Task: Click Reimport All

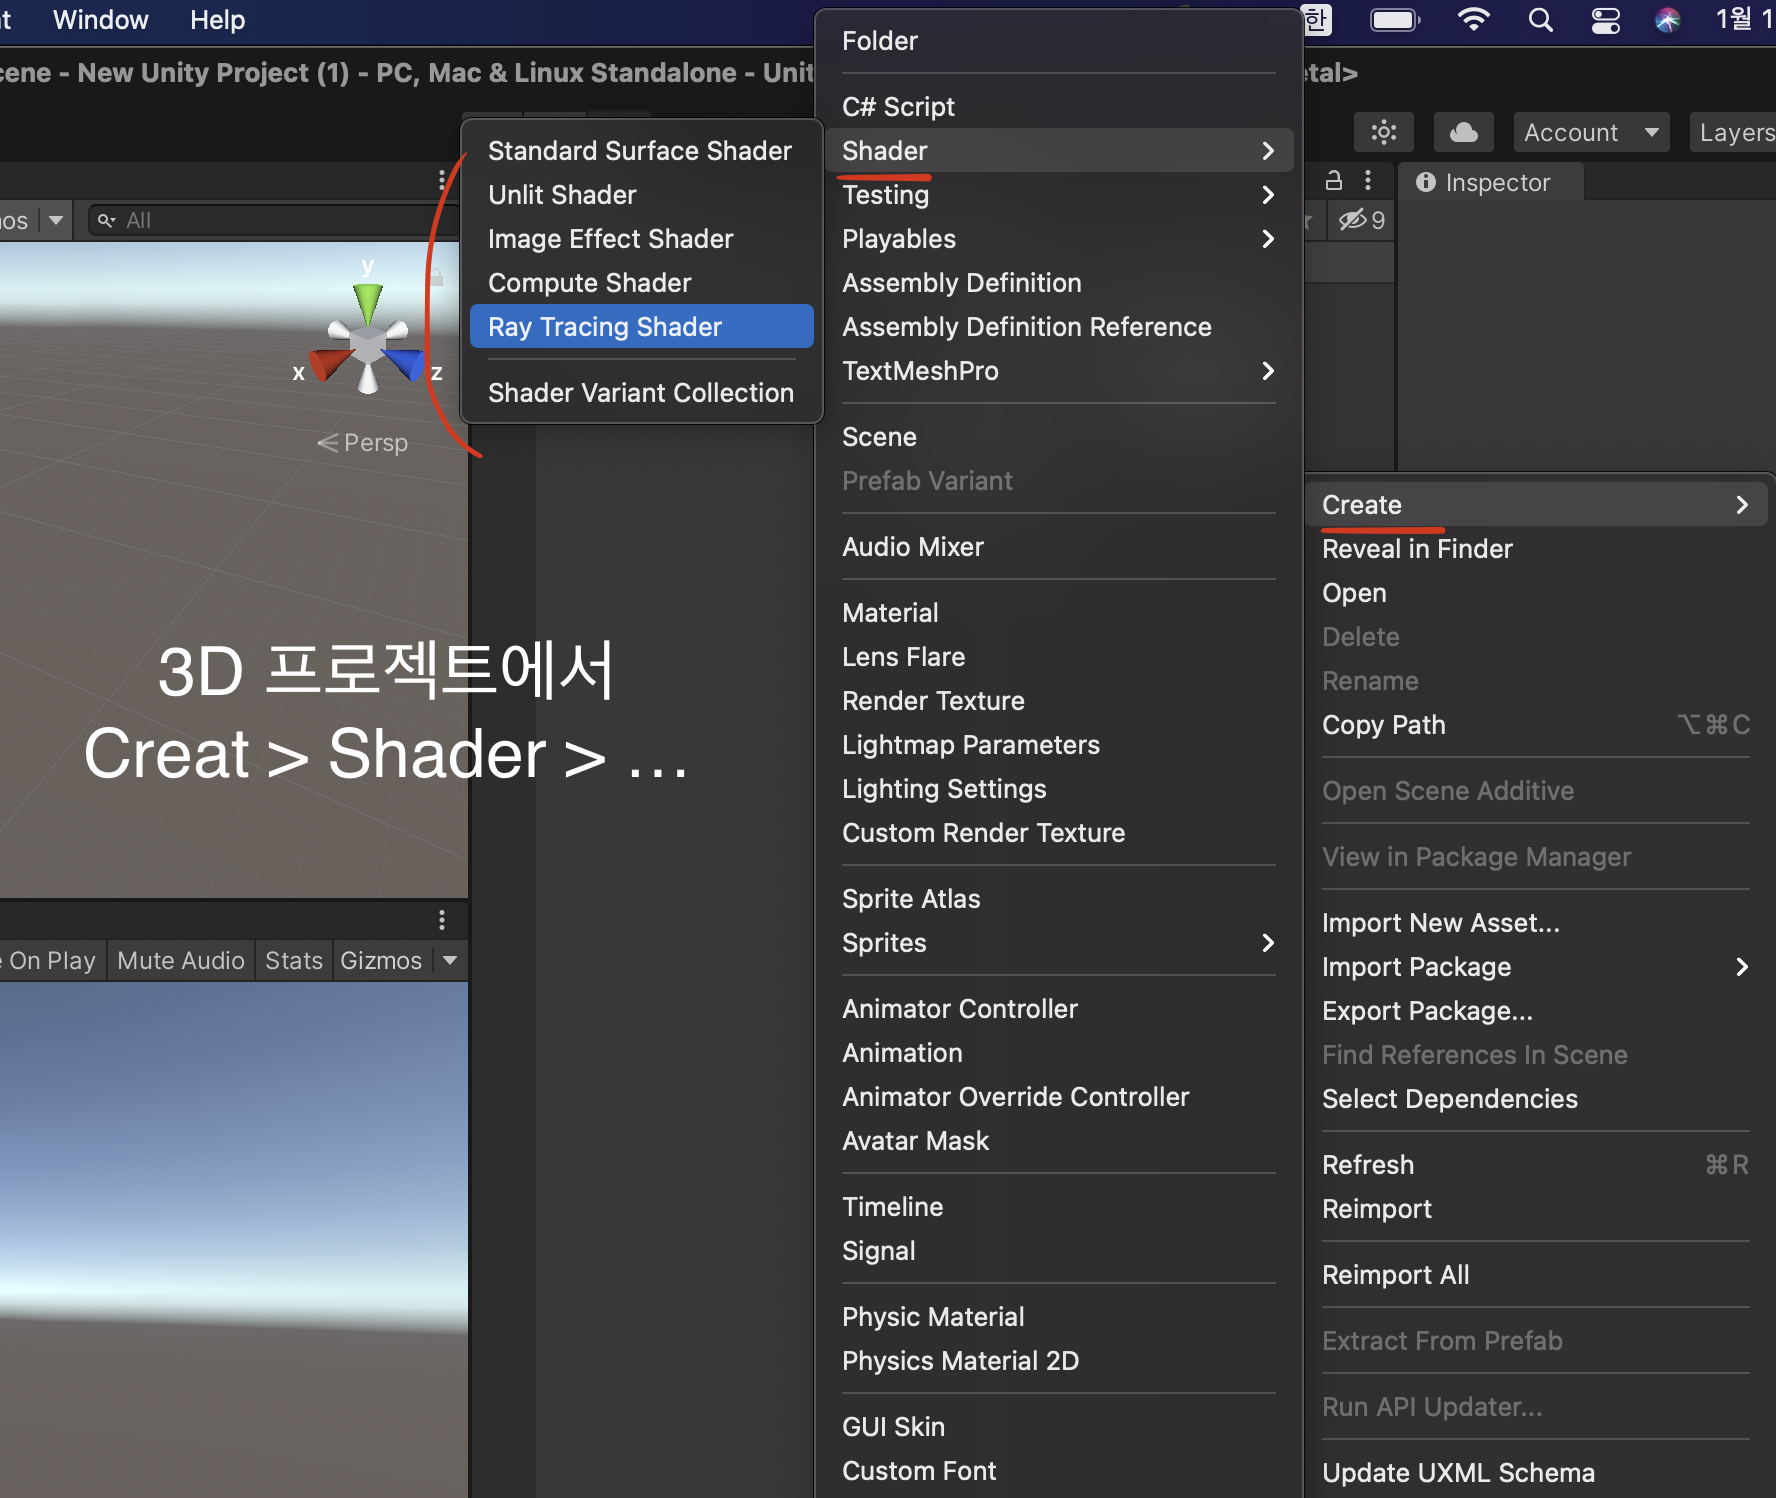Action: [x=1536, y=1275]
